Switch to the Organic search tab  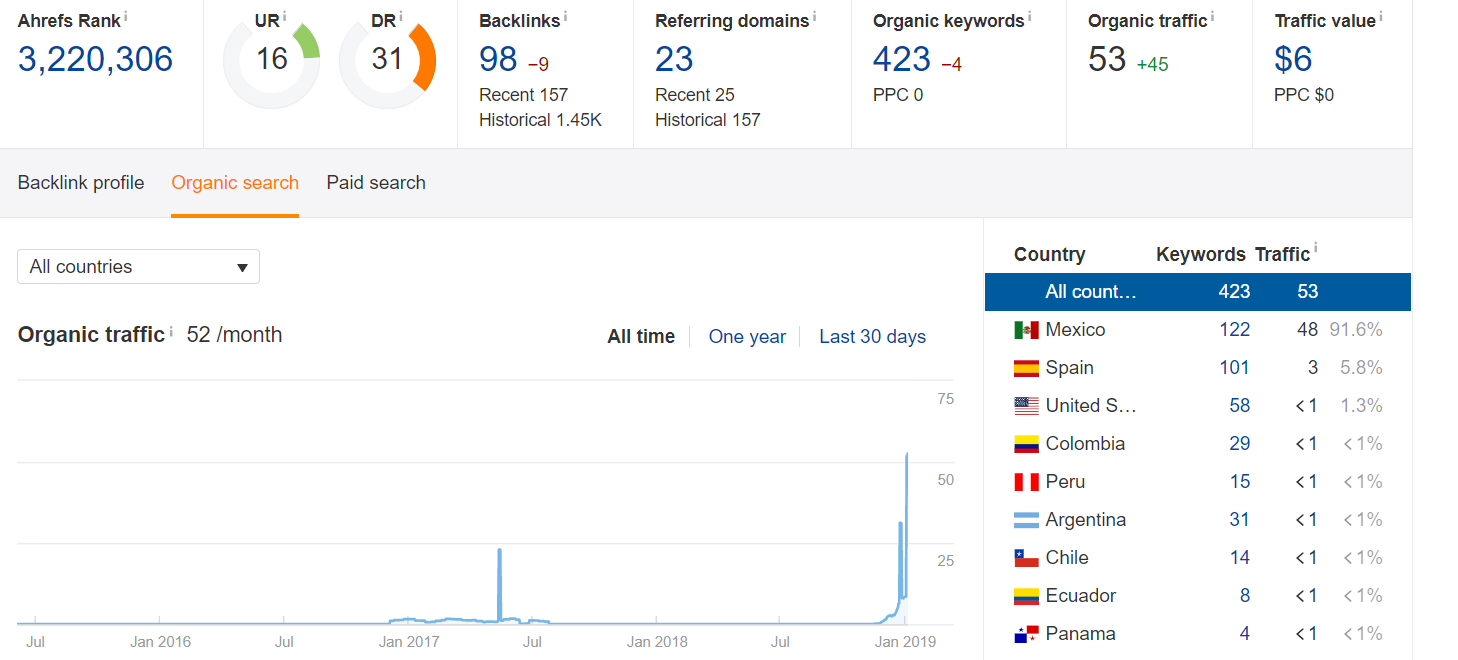pos(235,183)
